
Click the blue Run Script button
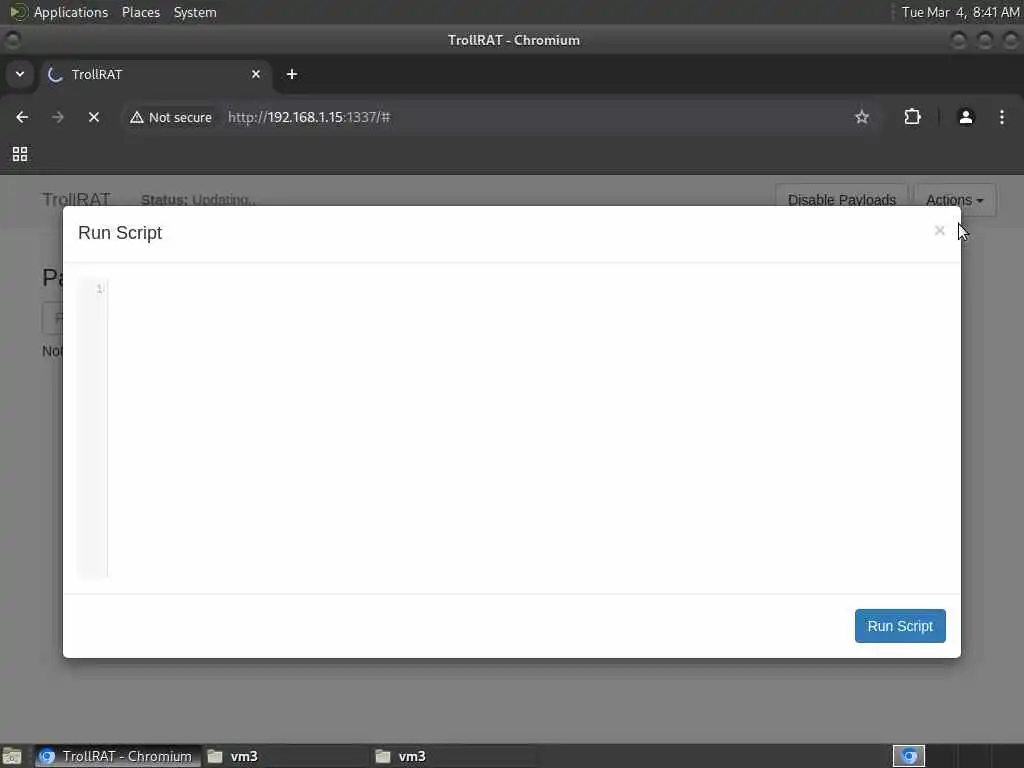900,626
